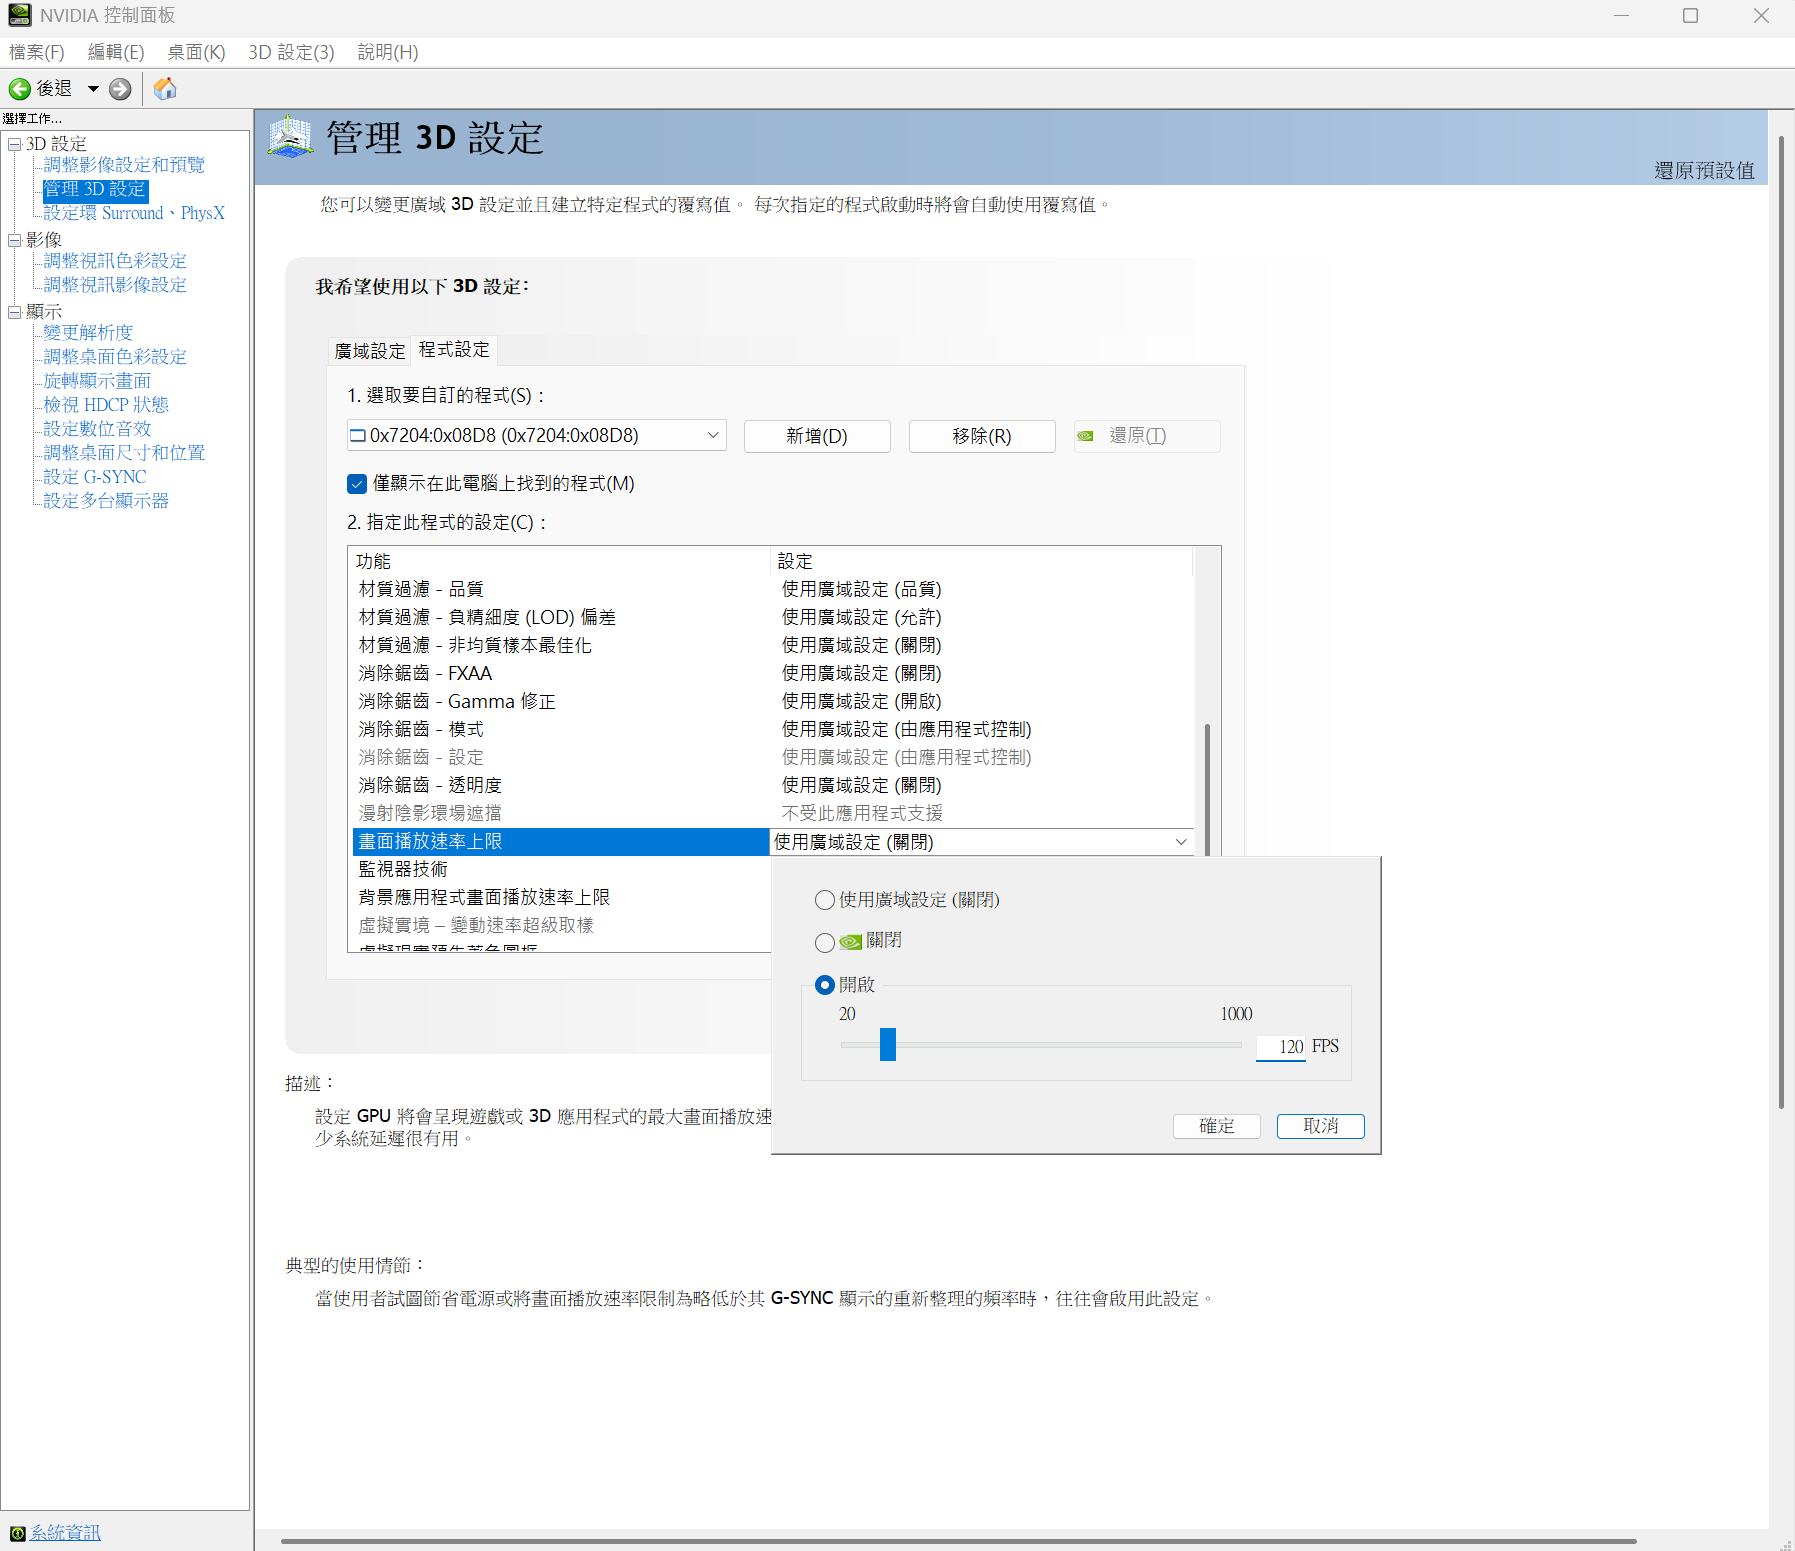The height and width of the screenshot is (1551, 1795).
Task: Open the Back history dropdown arrow
Action: (x=93, y=89)
